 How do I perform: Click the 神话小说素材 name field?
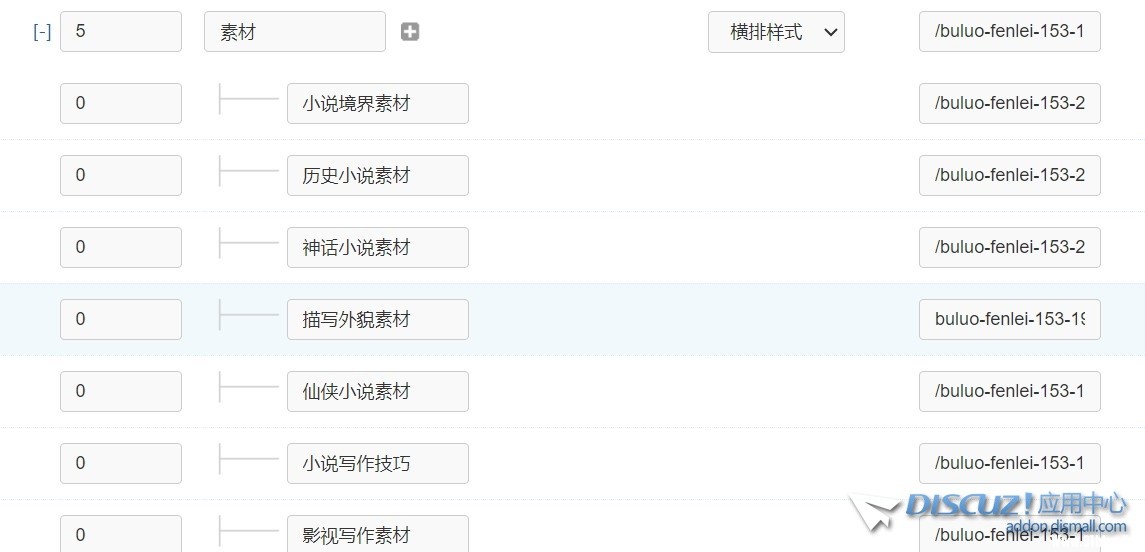click(377, 248)
